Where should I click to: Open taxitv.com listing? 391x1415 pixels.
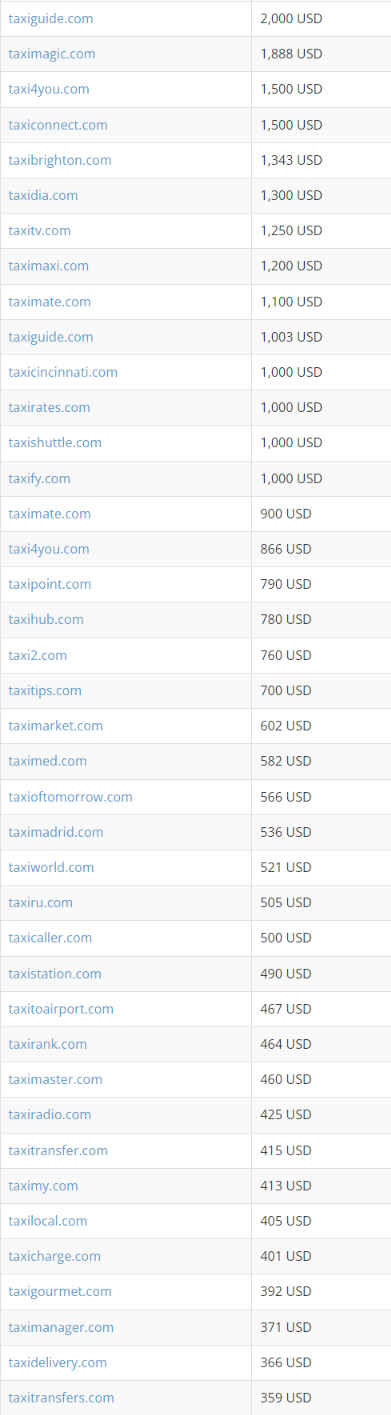tap(40, 231)
